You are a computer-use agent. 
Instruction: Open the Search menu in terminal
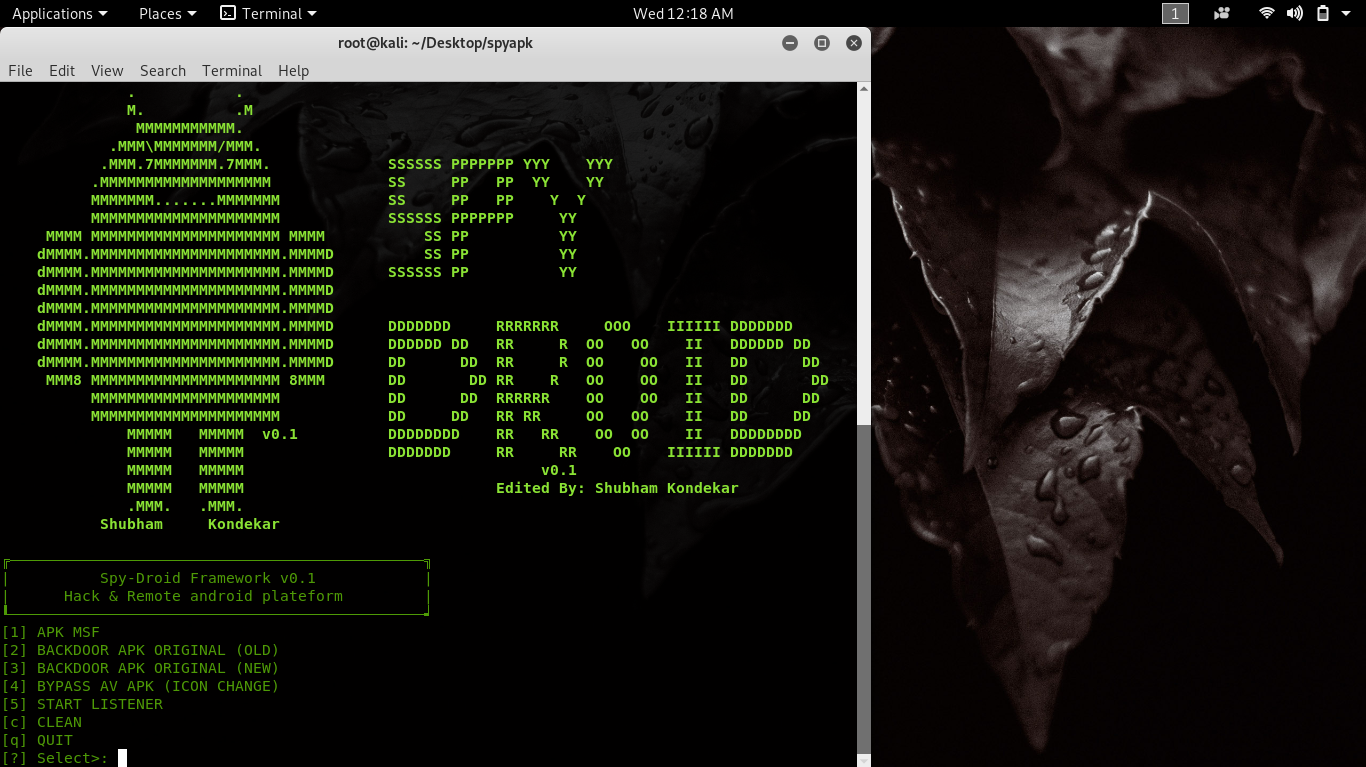click(x=163, y=70)
